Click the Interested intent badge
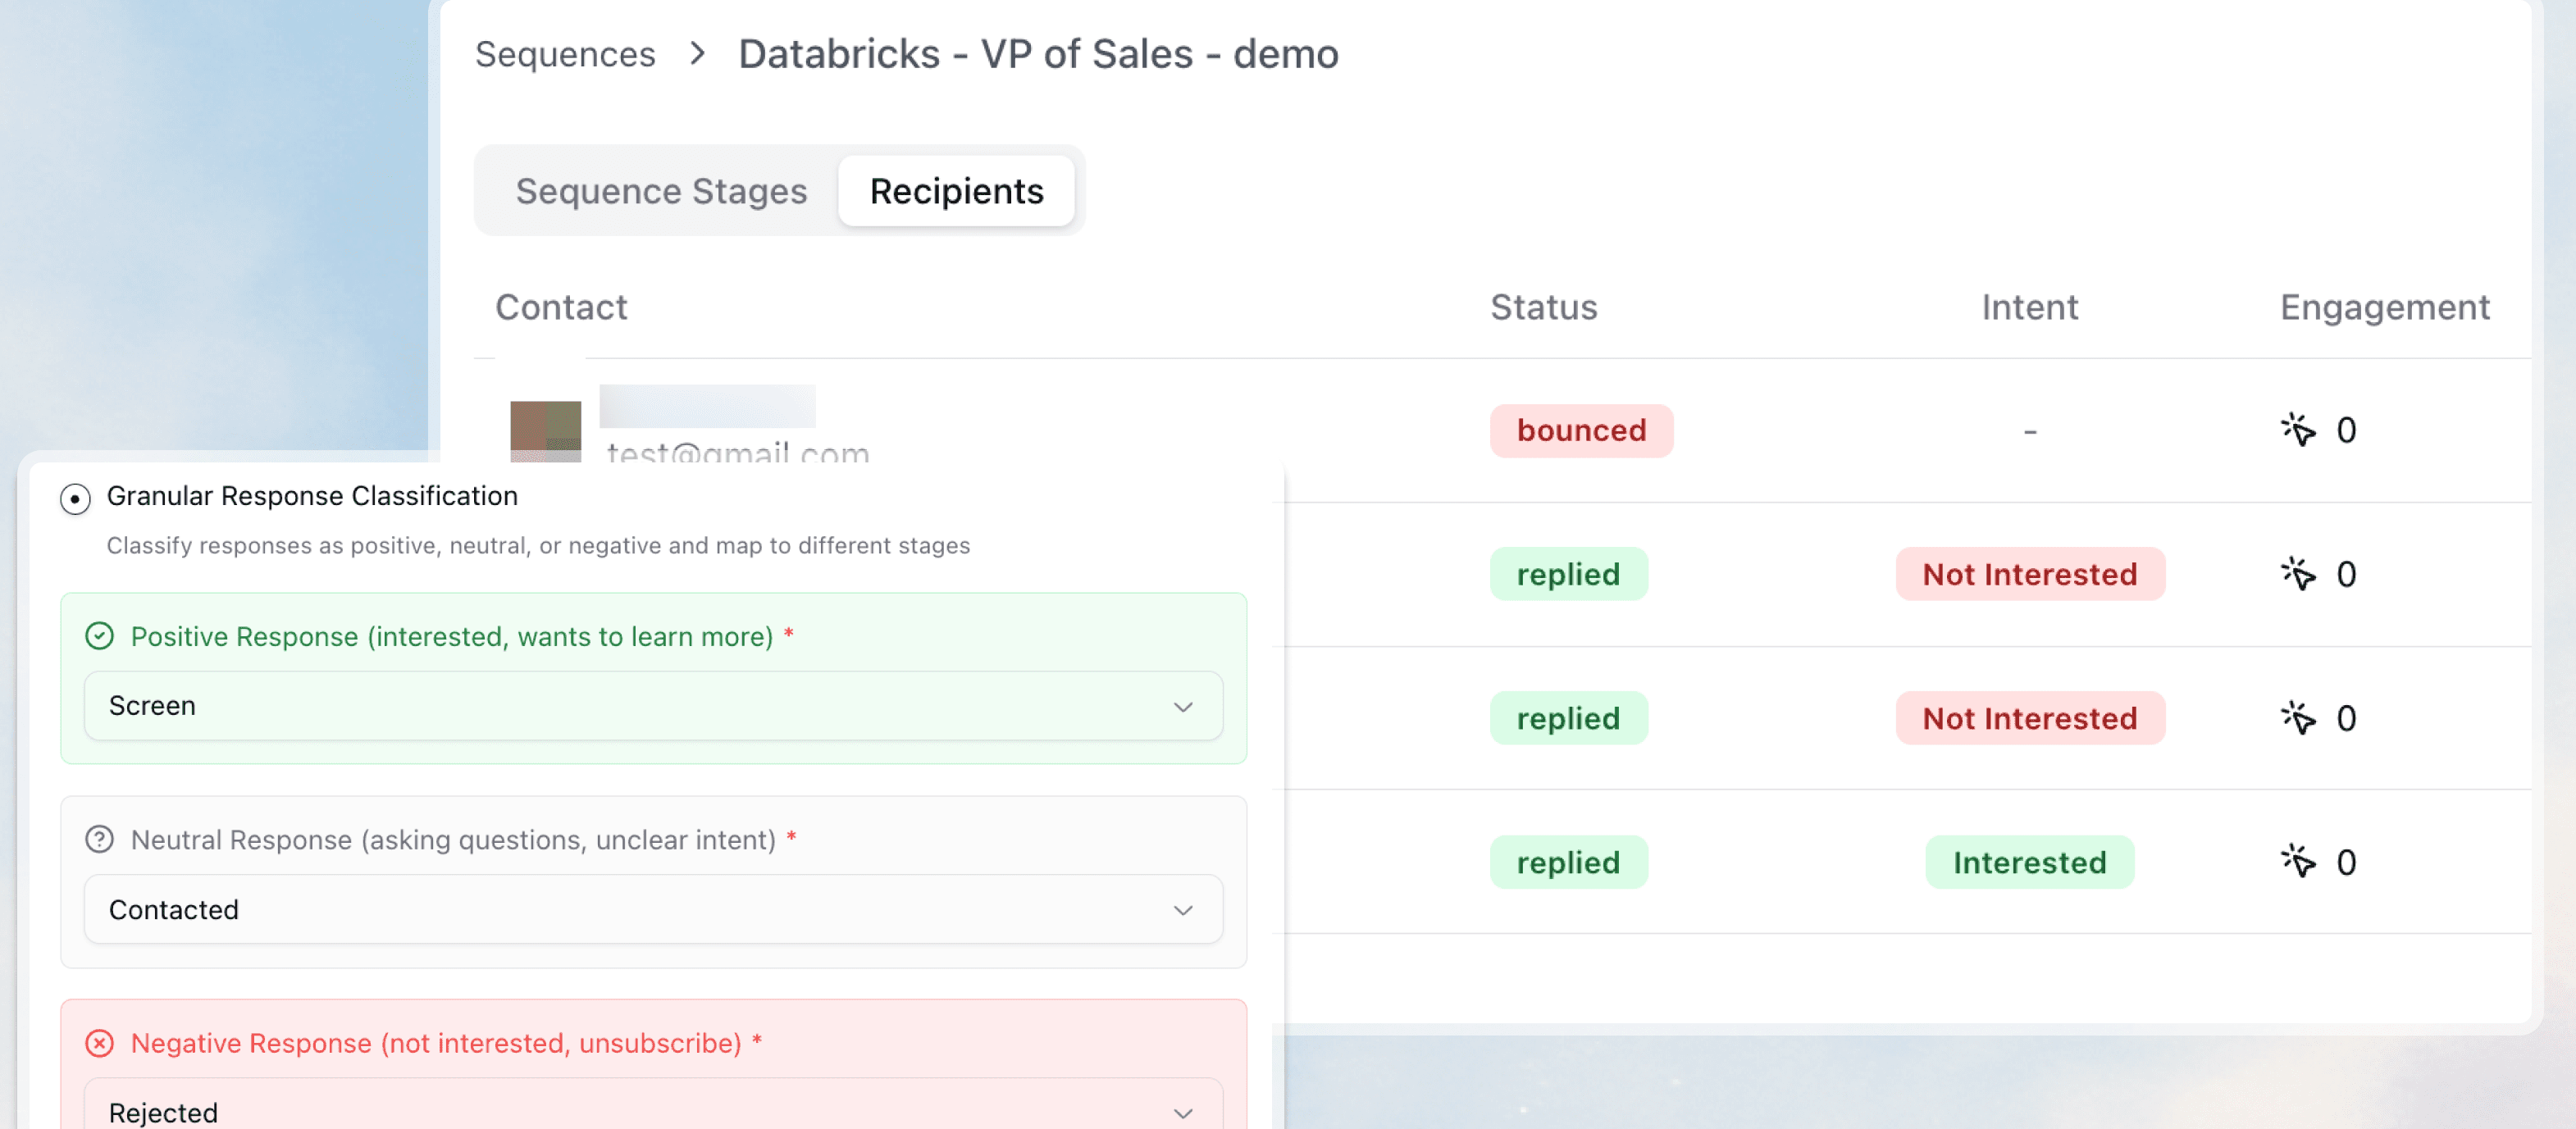 click(x=2029, y=861)
